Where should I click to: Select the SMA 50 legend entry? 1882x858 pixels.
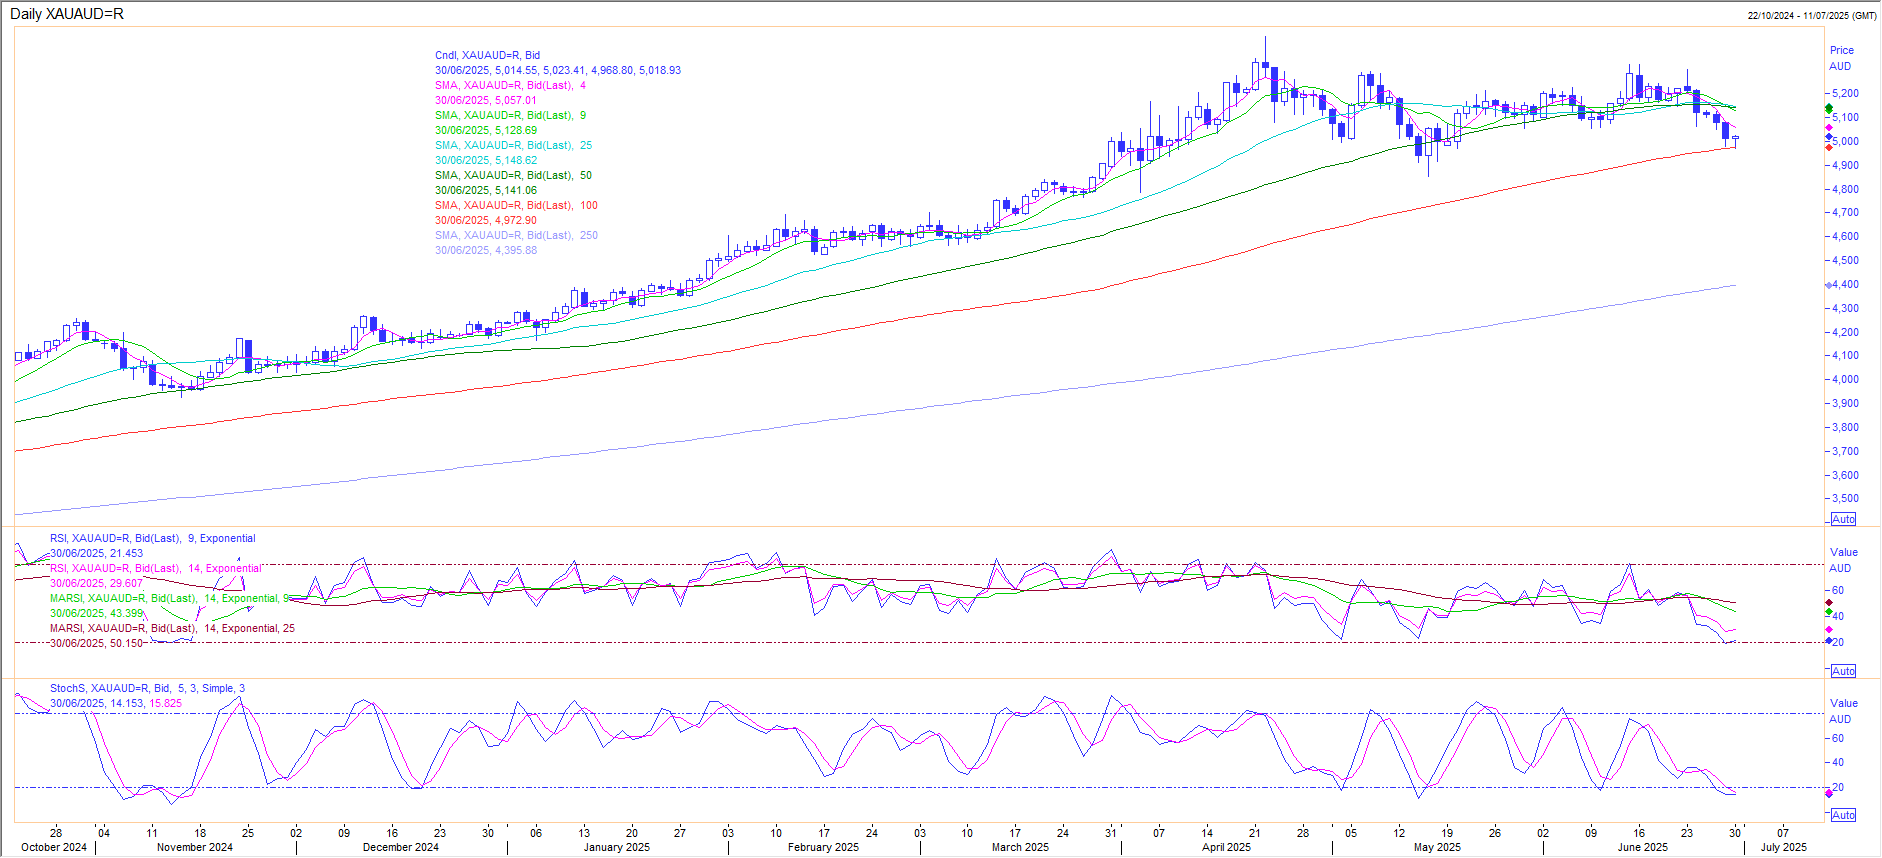tap(513, 175)
